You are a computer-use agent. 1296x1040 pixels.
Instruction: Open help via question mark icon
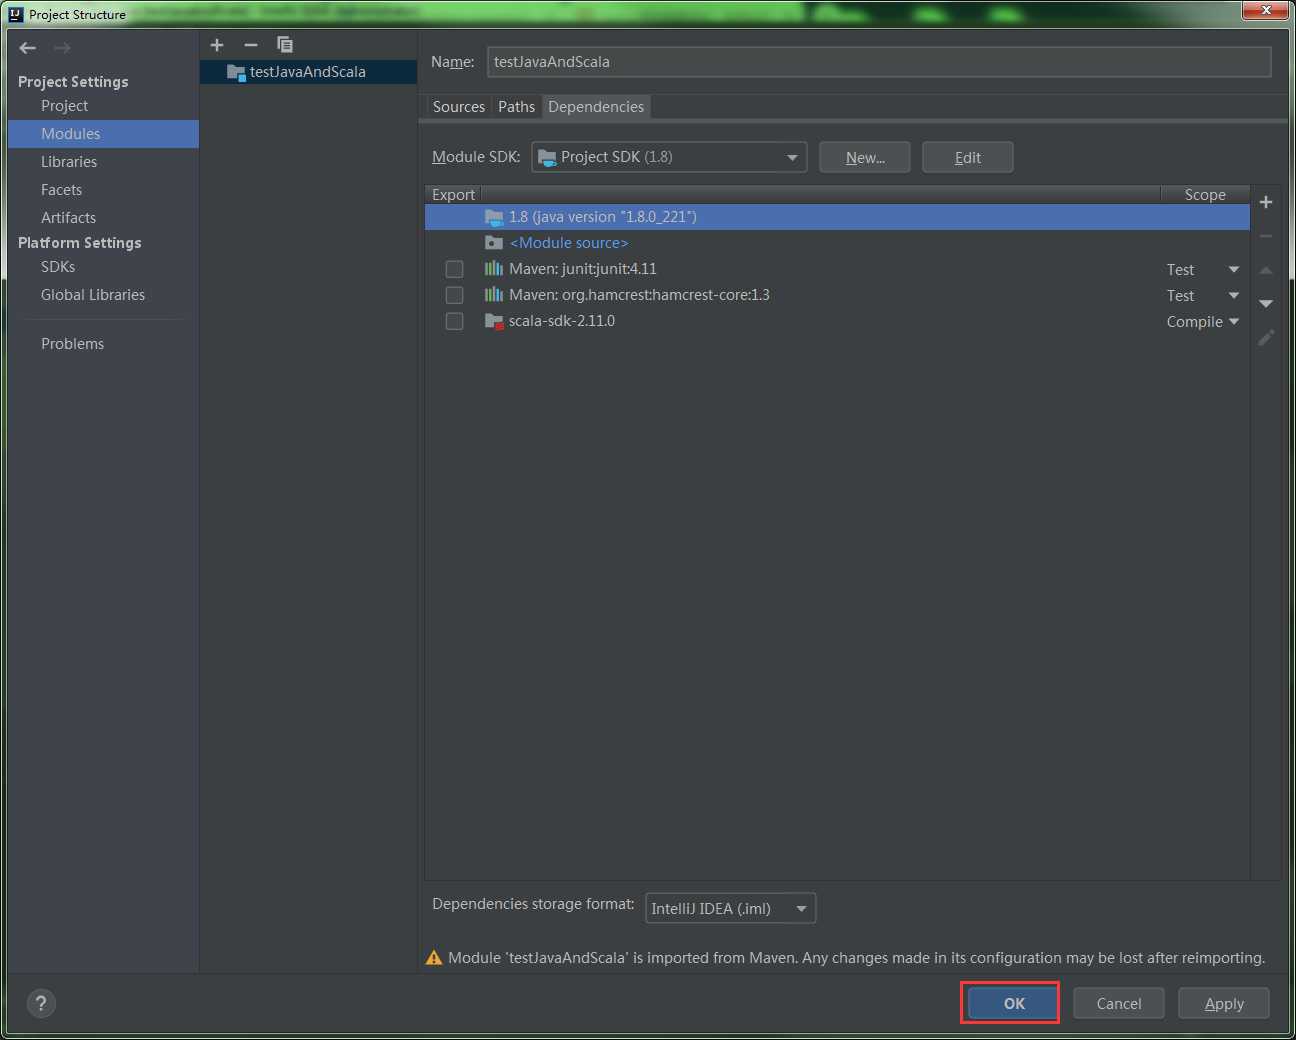pos(41,1003)
